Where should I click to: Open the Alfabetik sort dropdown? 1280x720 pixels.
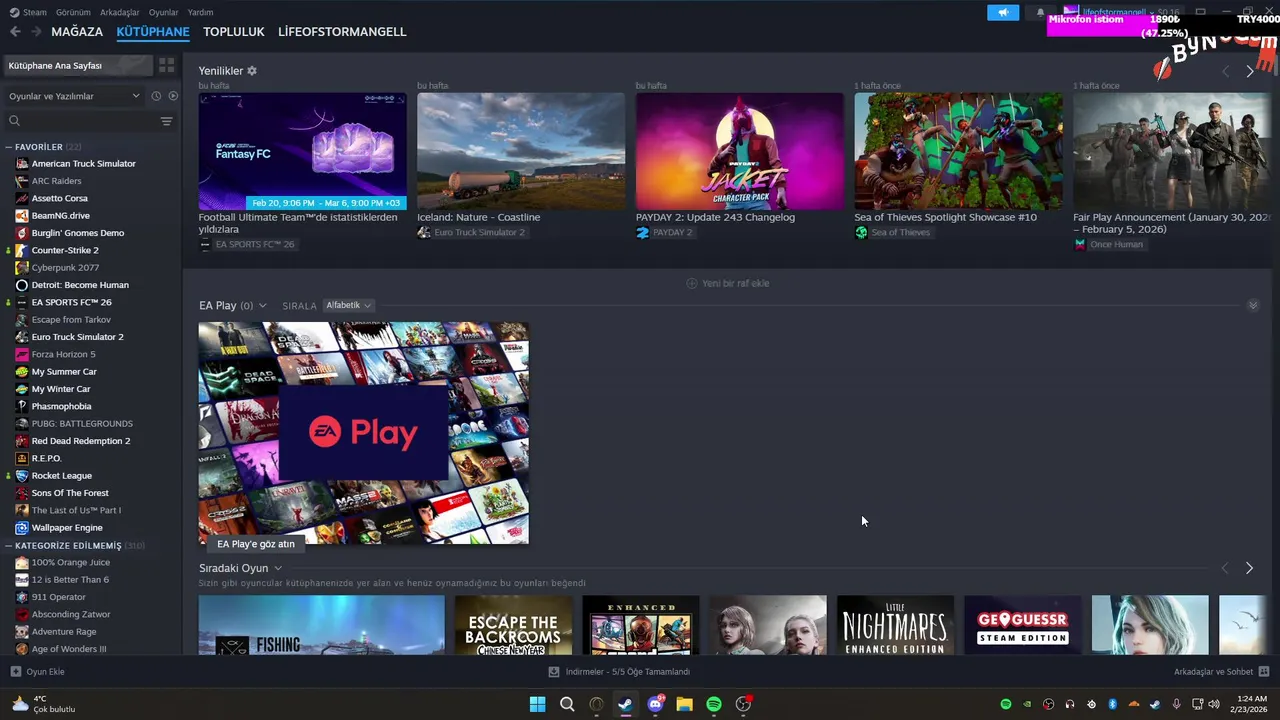coord(349,305)
